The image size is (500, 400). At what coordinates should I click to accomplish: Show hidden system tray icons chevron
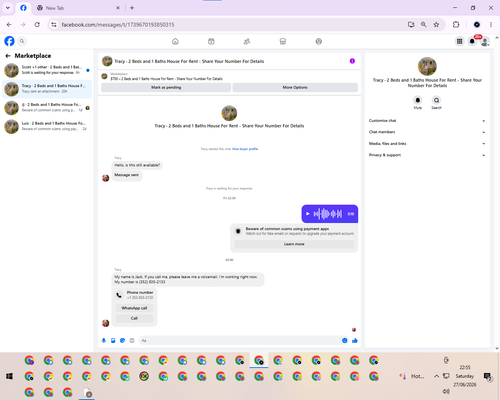pyautogui.click(x=436, y=376)
